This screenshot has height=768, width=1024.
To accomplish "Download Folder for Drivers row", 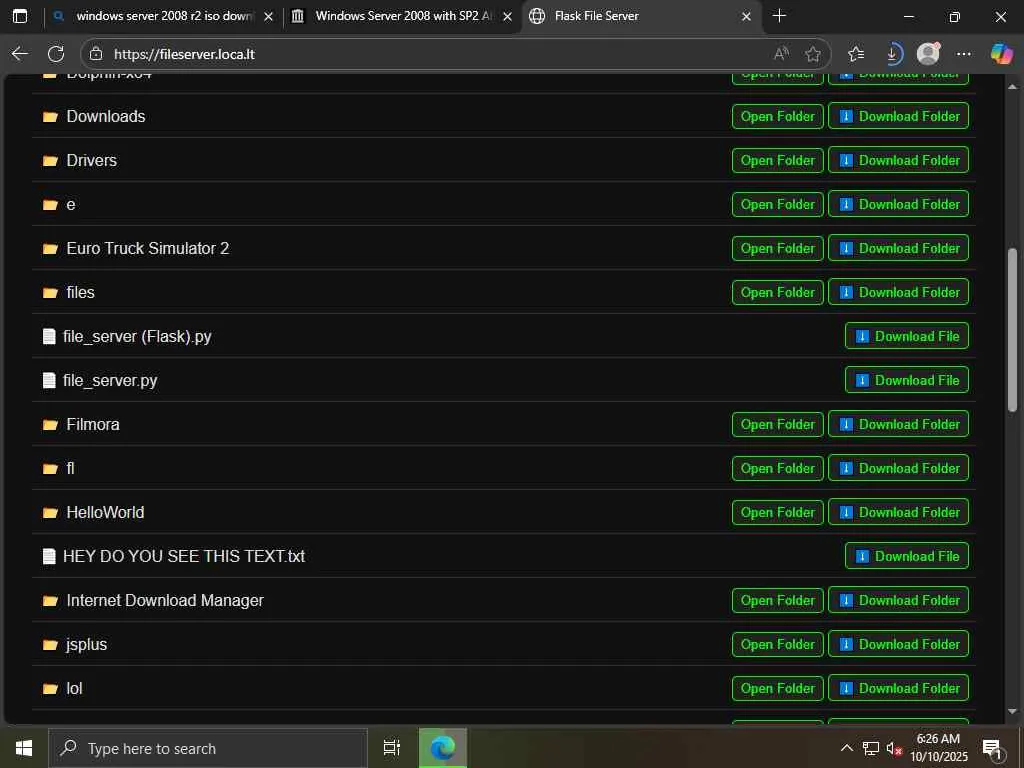I will tap(899, 160).
